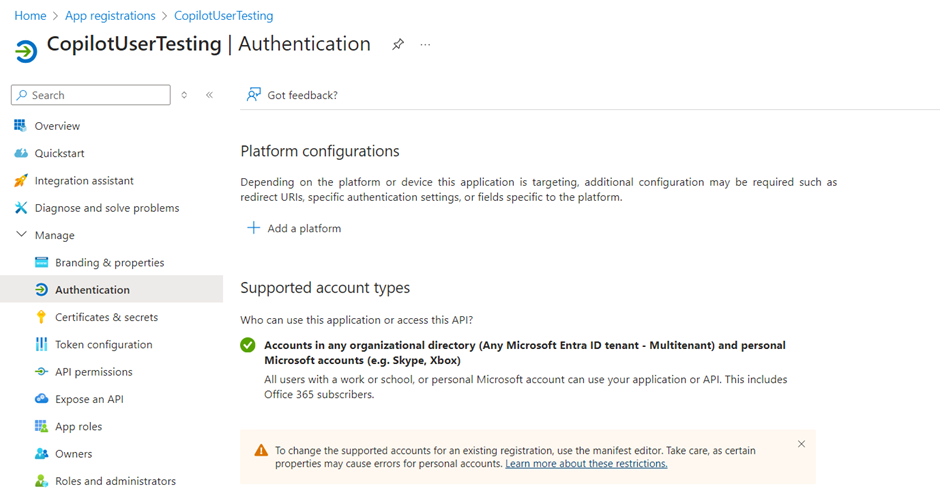This screenshot has height=491, width=940.
Task: Open Expose an API menu item
Action: [x=89, y=399]
